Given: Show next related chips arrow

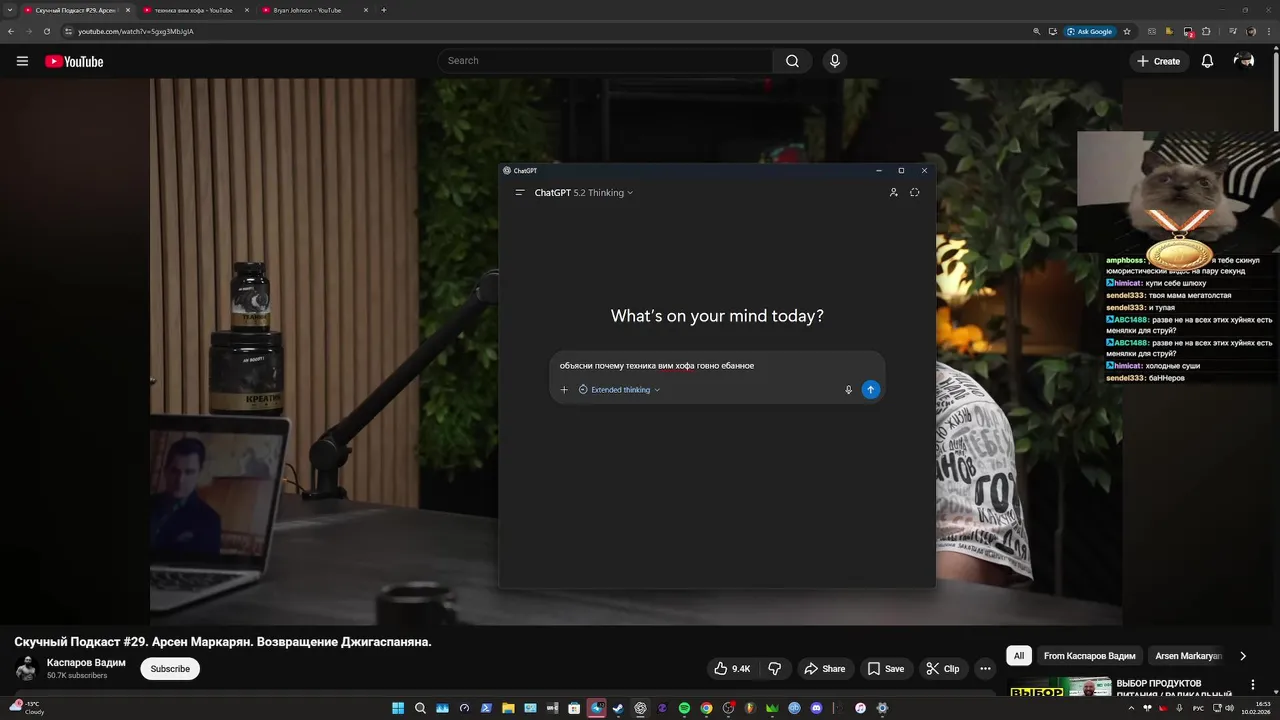Looking at the screenshot, I should click(1243, 656).
